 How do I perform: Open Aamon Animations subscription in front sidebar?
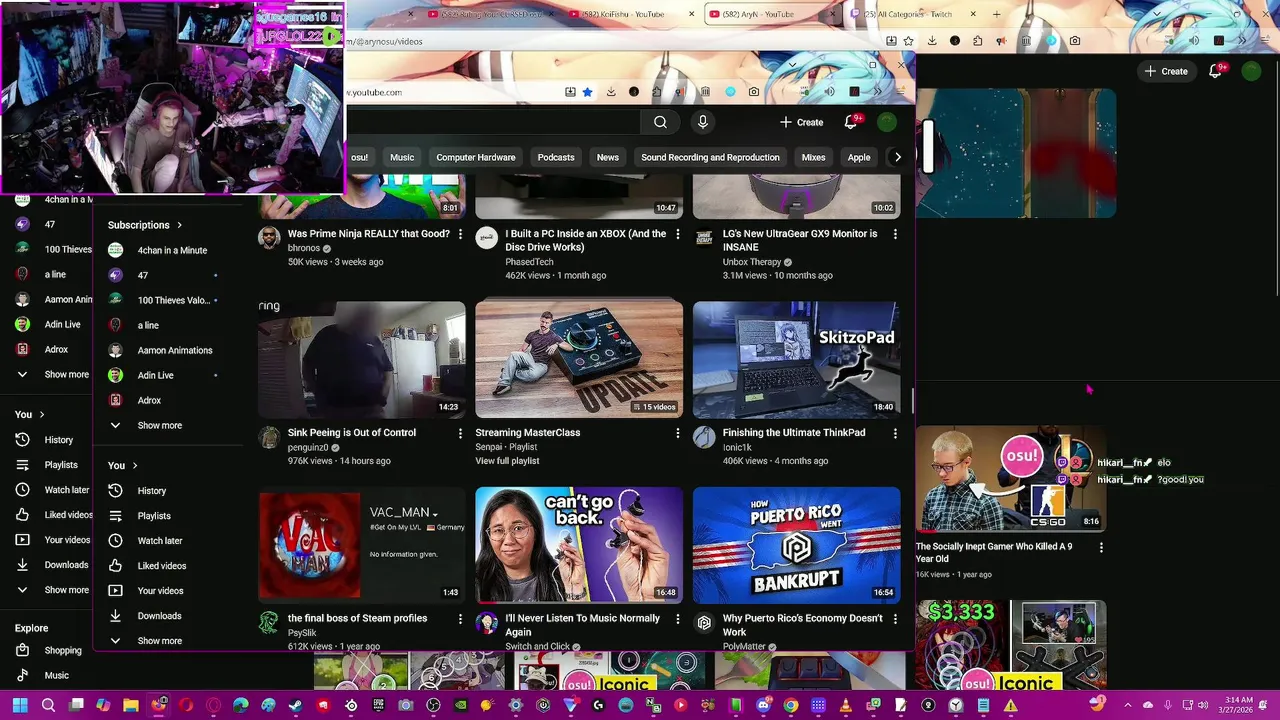click(162, 350)
